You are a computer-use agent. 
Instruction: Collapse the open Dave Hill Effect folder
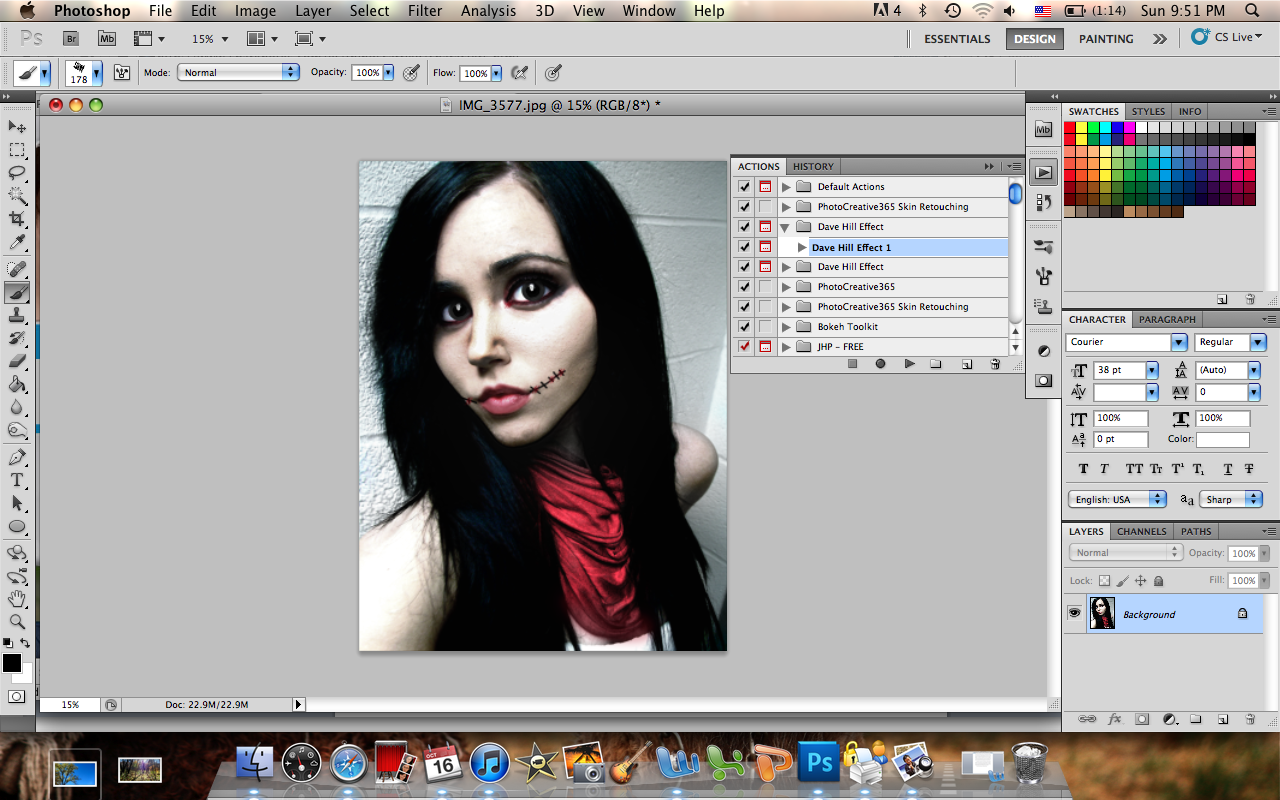786,227
